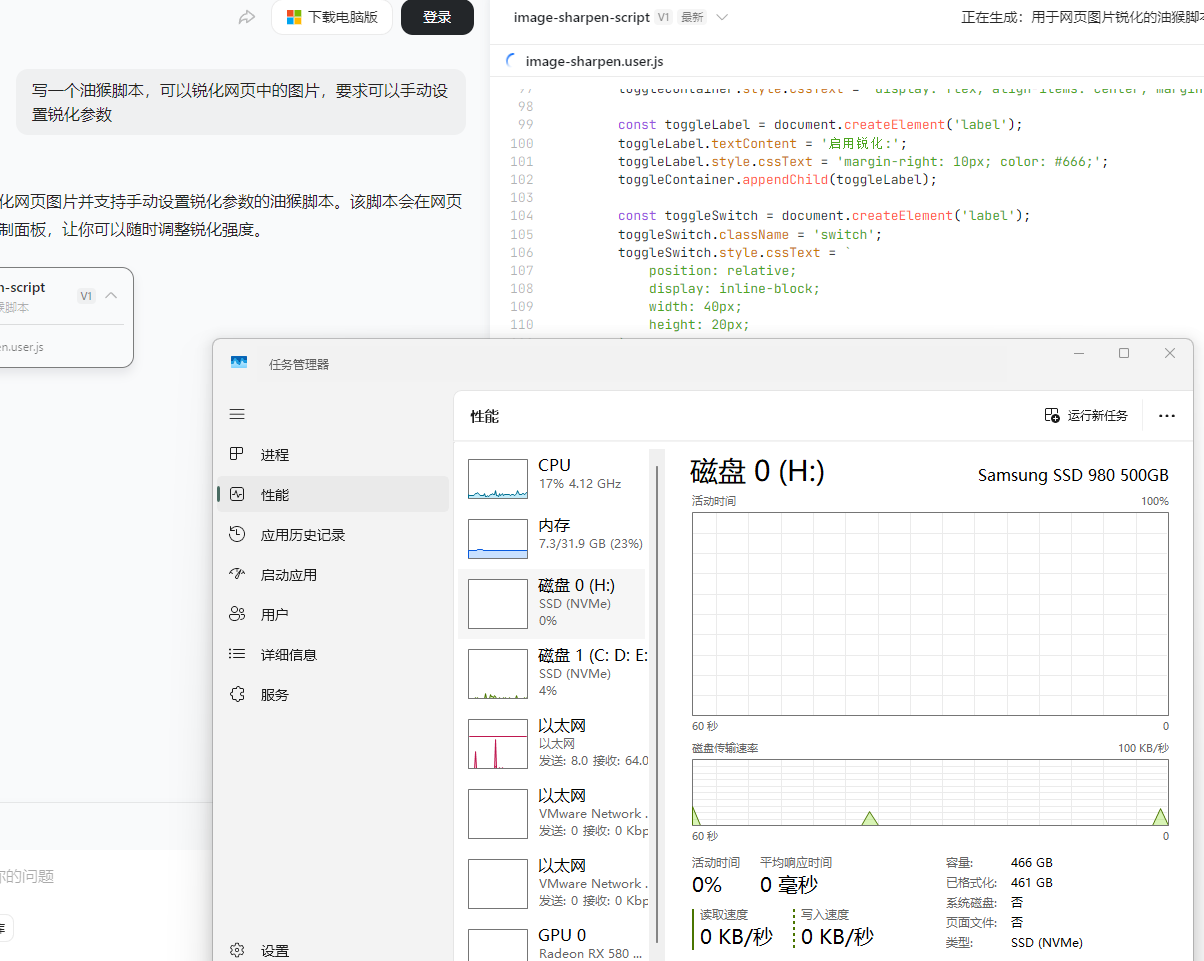
Task: Open Task Manager 设置 (Settings)
Action: 333,950
